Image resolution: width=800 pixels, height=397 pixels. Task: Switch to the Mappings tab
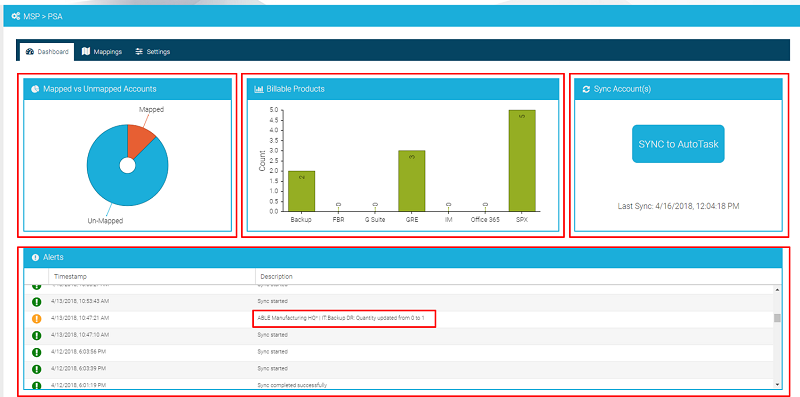pyautogui.click(x=102, y=52)
